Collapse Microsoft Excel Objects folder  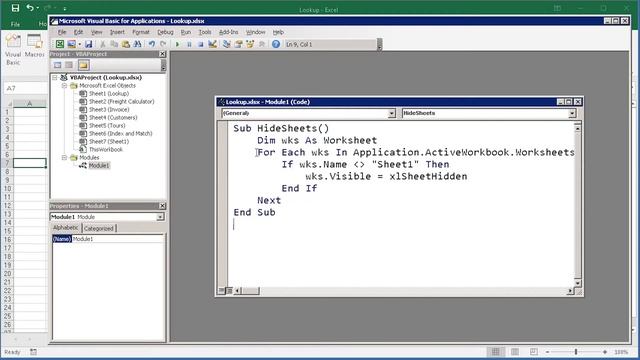pos(64,85)
